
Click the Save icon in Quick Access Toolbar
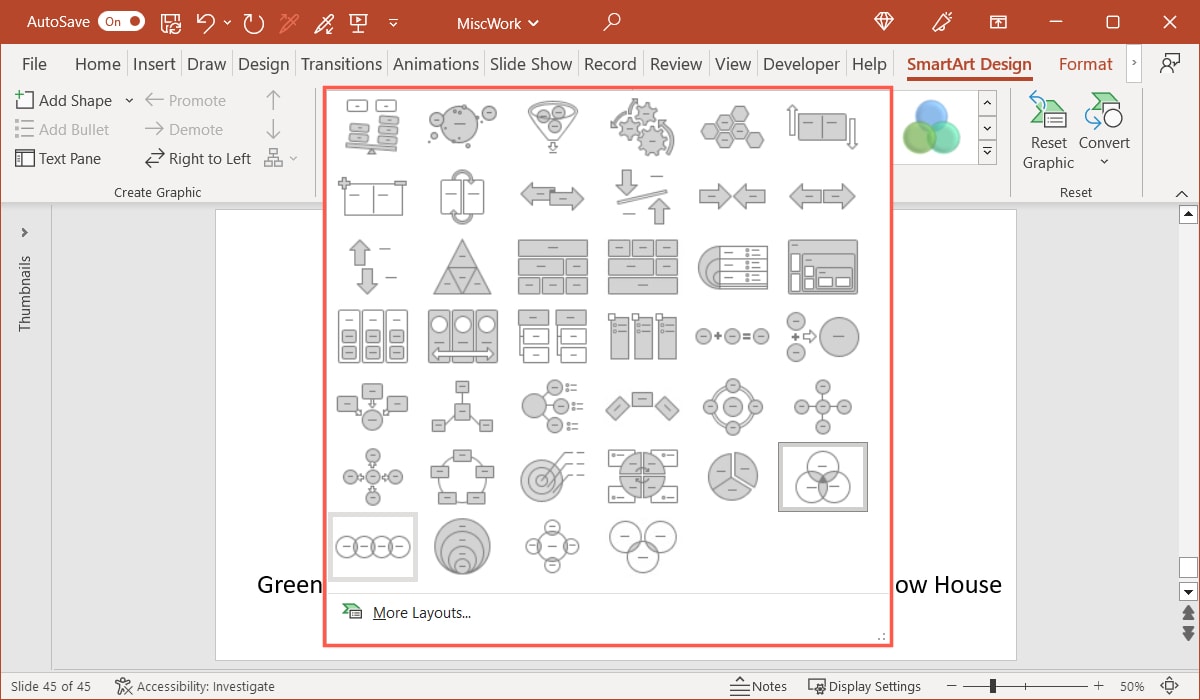(170, 22)
